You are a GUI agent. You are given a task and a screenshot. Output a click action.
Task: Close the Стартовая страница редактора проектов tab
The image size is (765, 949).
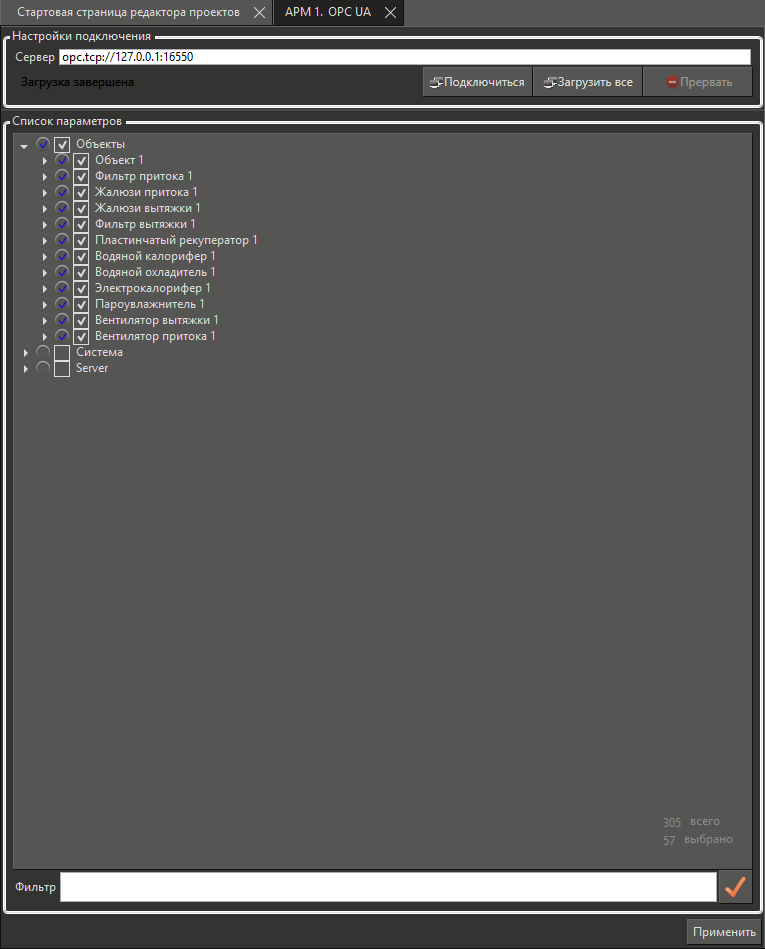pyautogui.click(x=258, y=12)
